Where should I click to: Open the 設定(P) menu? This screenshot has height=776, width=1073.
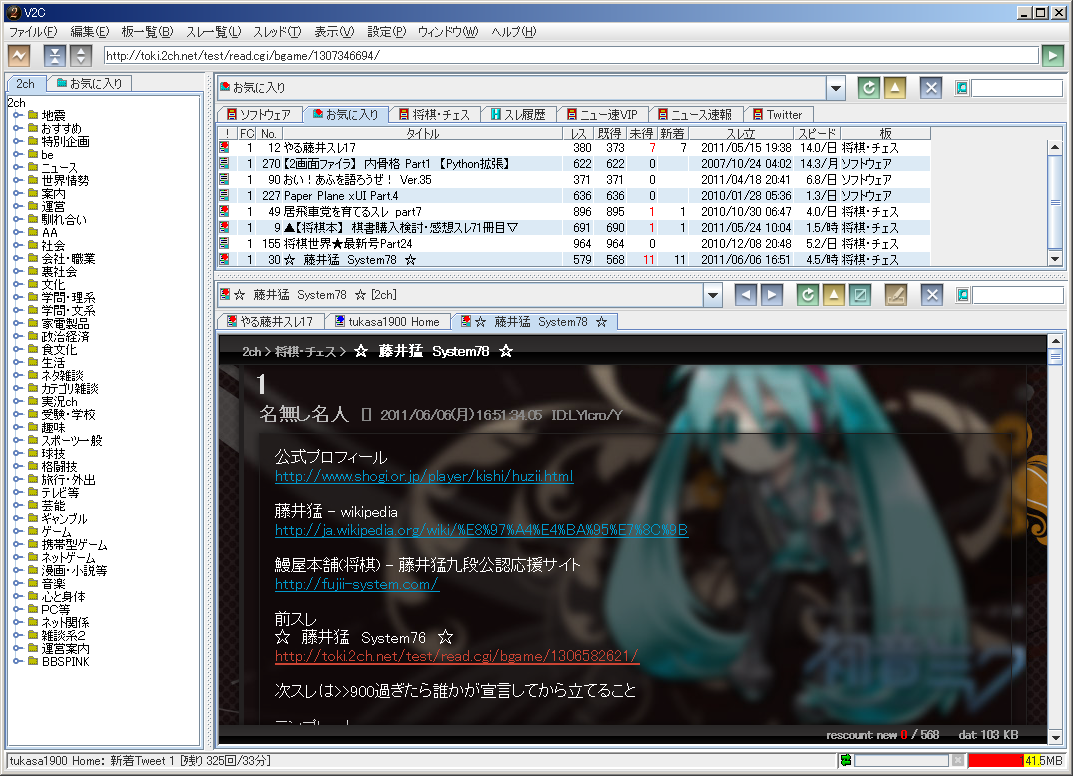[x=387, y=31]
